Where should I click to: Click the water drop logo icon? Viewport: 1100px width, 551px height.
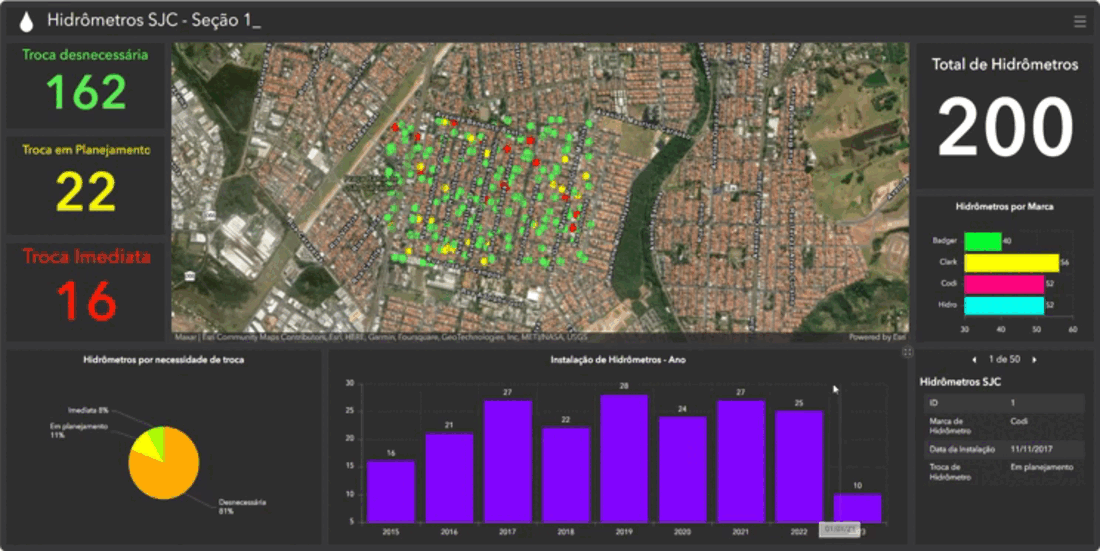pyautogui.click(x=26, y=20)
